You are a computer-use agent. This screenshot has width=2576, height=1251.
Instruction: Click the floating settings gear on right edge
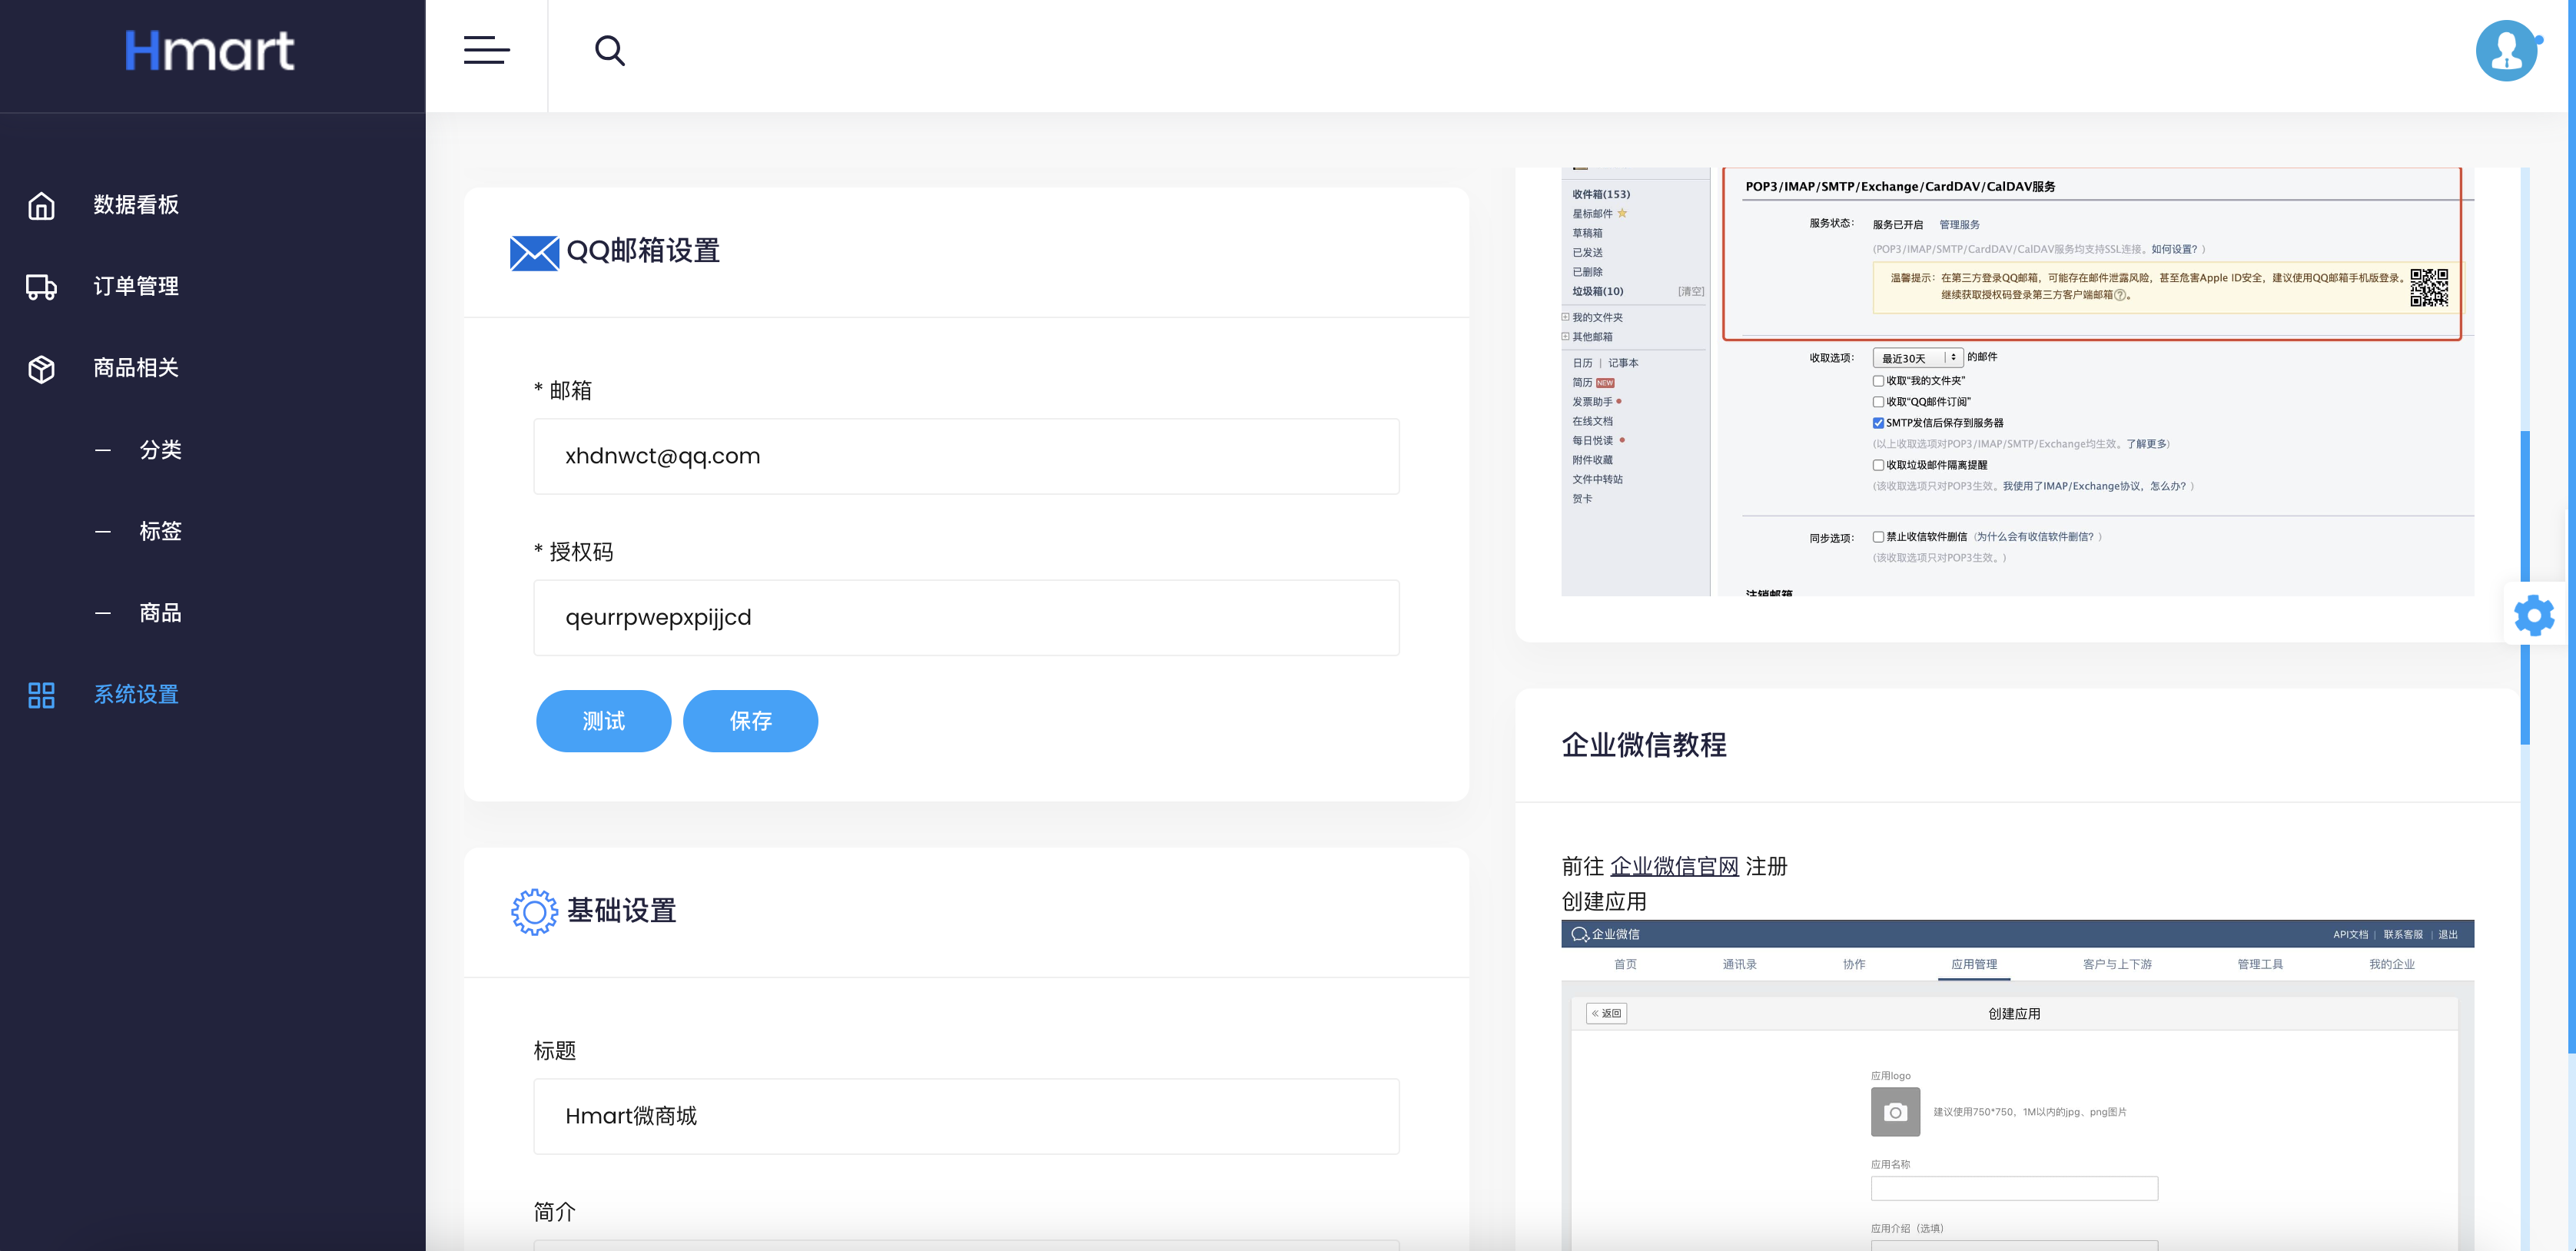coord(2534,615)
